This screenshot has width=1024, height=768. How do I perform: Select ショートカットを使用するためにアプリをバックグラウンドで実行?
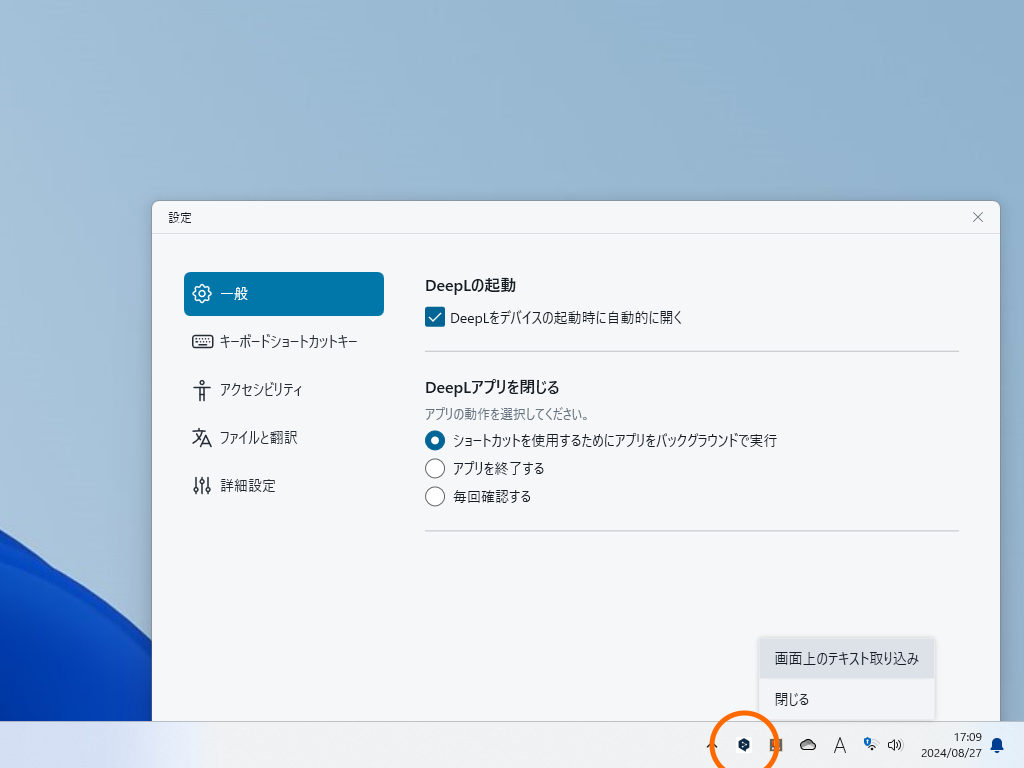coord(435,440)
